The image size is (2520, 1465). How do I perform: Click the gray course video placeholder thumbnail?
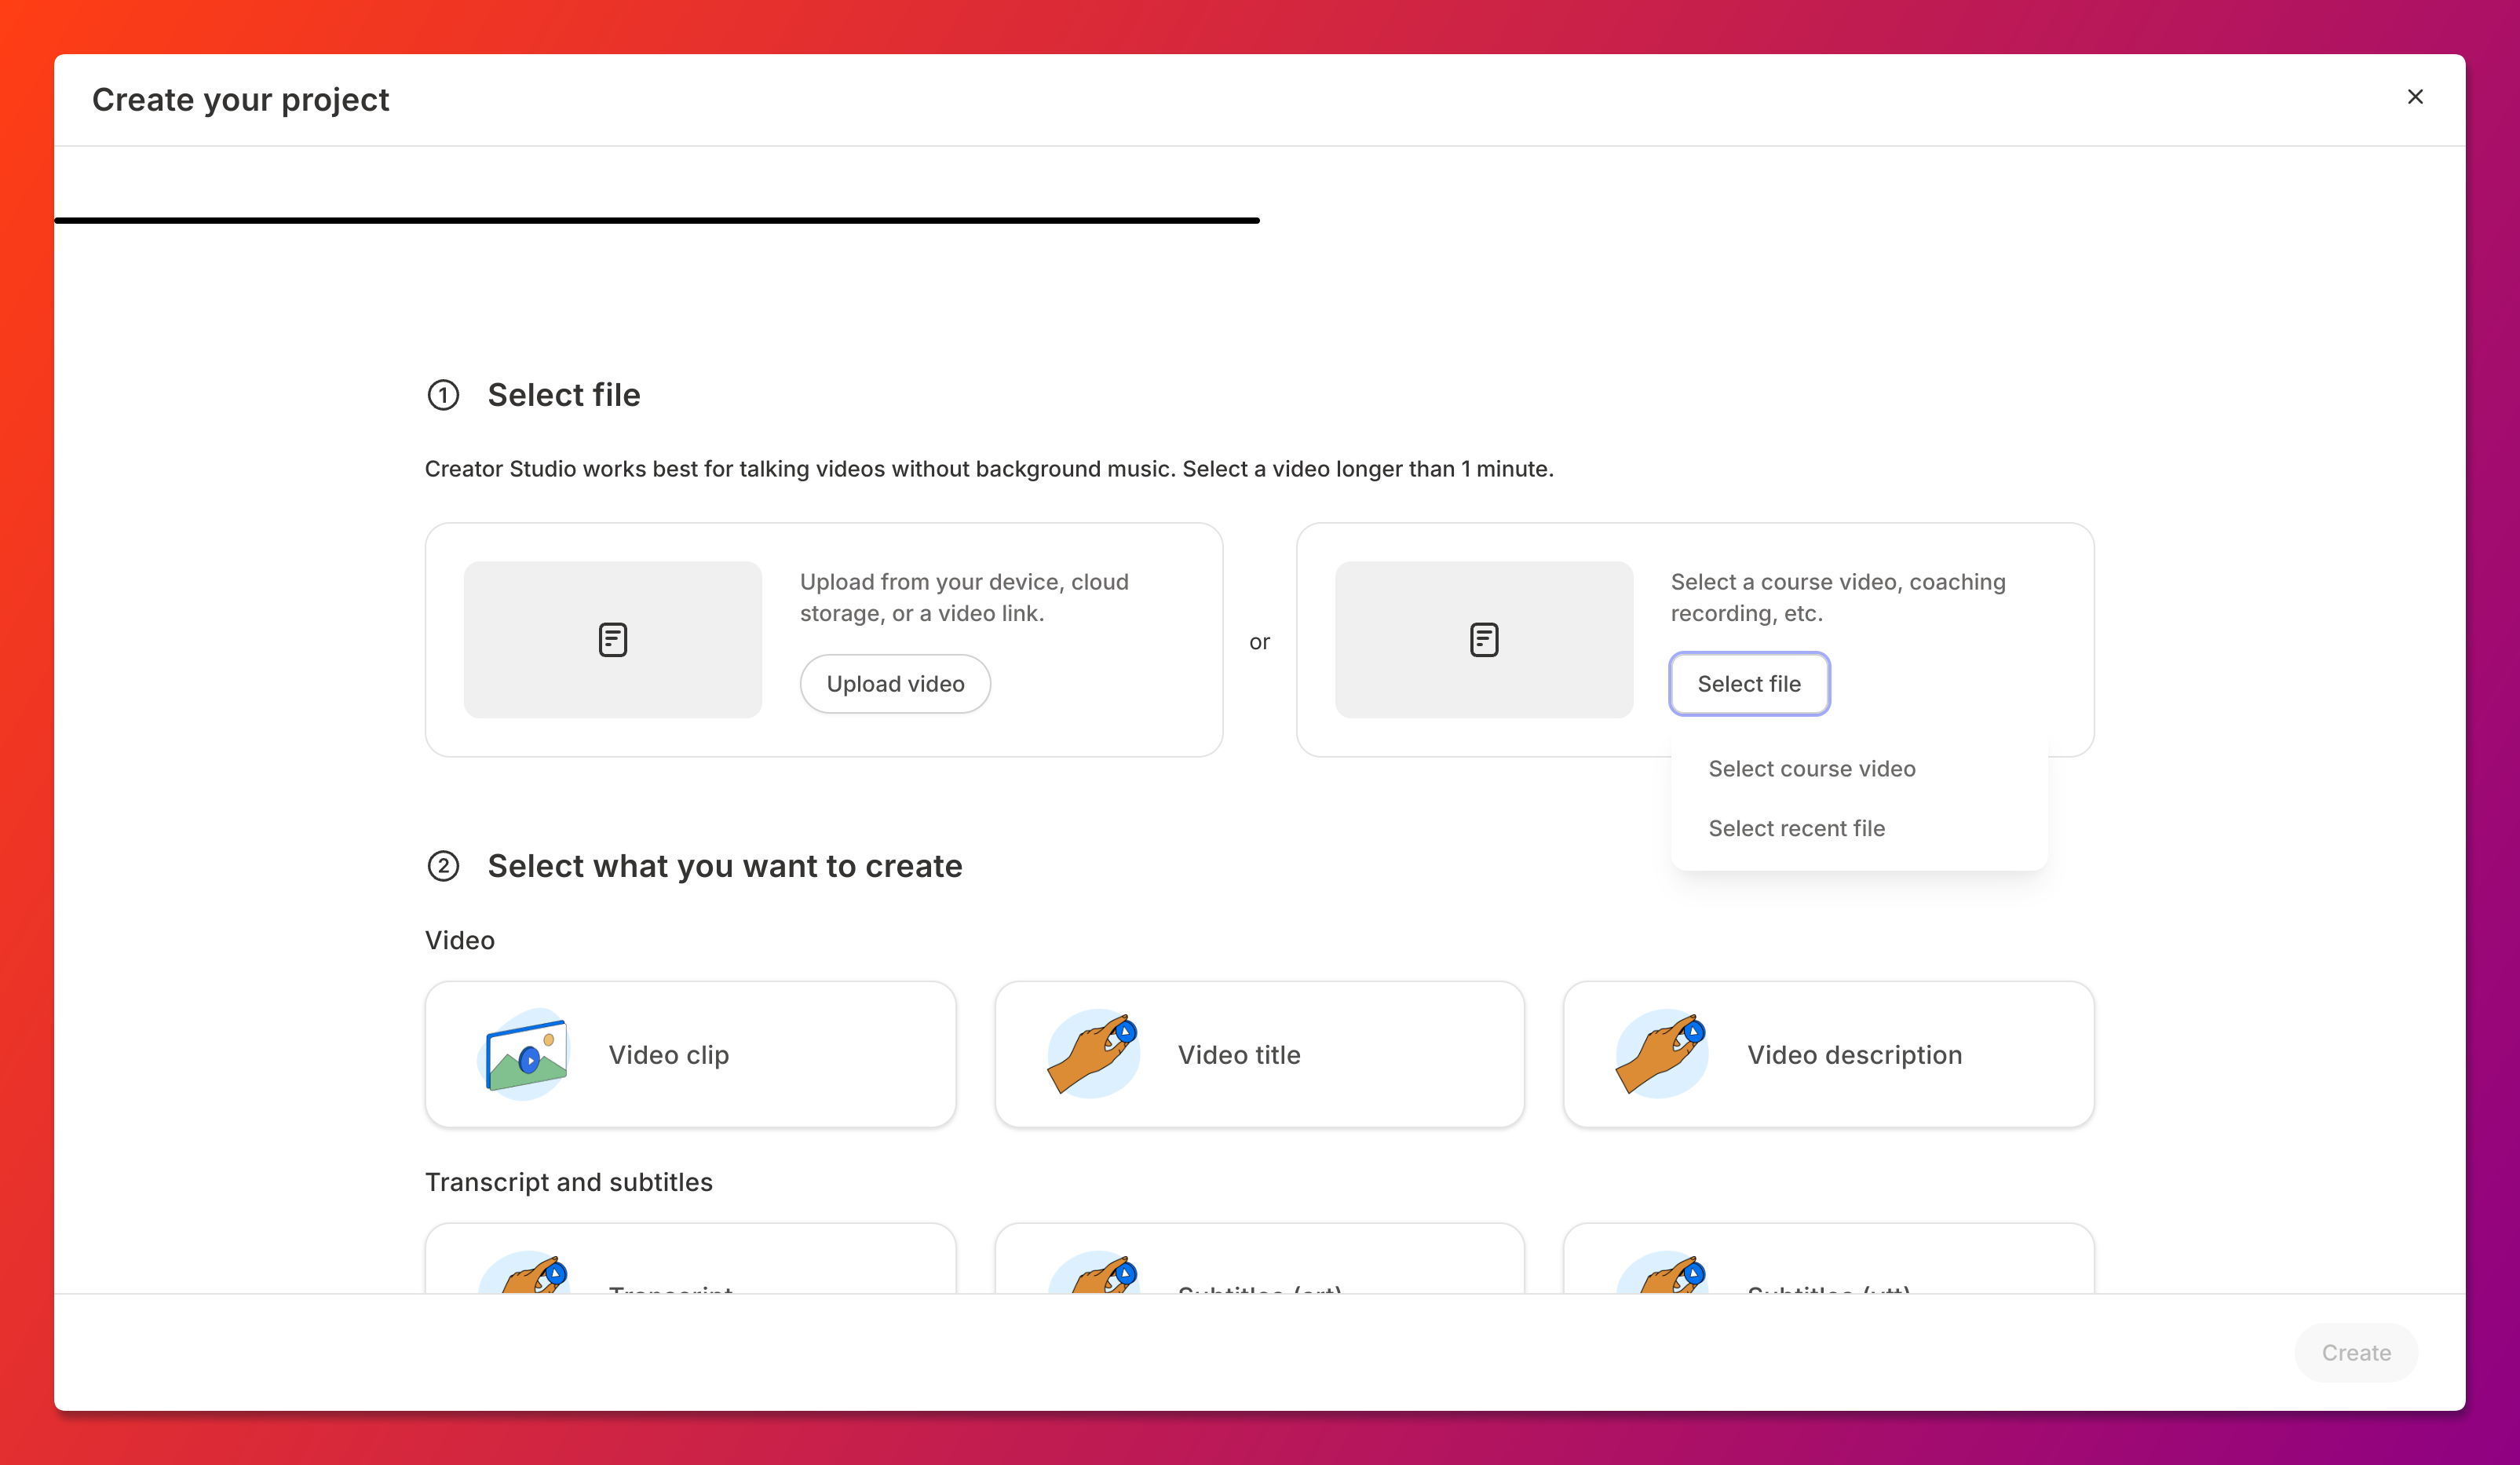(1484, 640)
